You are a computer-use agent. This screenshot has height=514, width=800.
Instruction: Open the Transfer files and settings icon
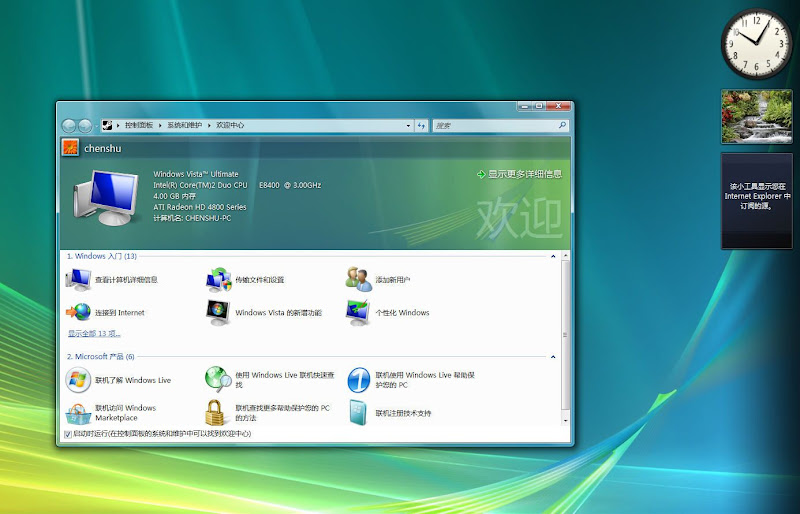pyautogui.click(x=219, y=280)
